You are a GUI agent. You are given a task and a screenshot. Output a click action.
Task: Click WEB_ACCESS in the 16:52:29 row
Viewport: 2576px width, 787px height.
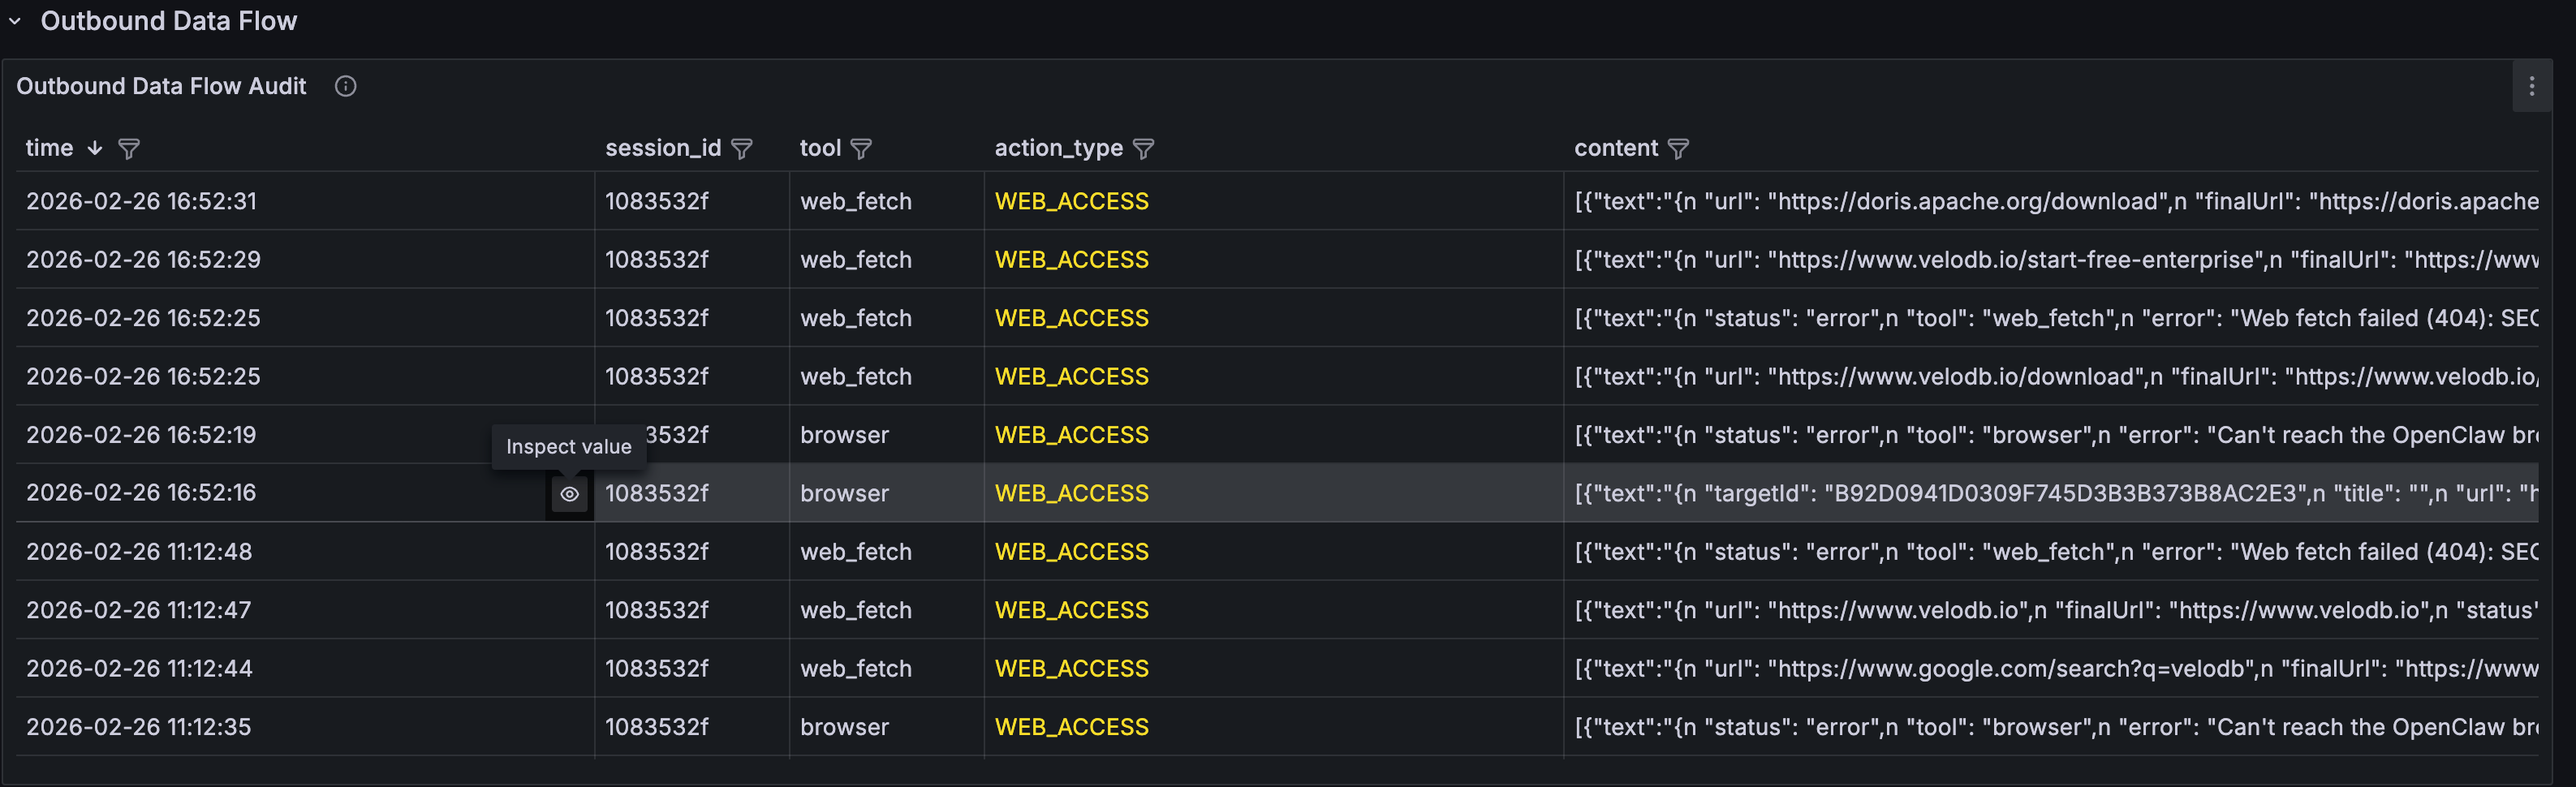[x=1071, y=260]
